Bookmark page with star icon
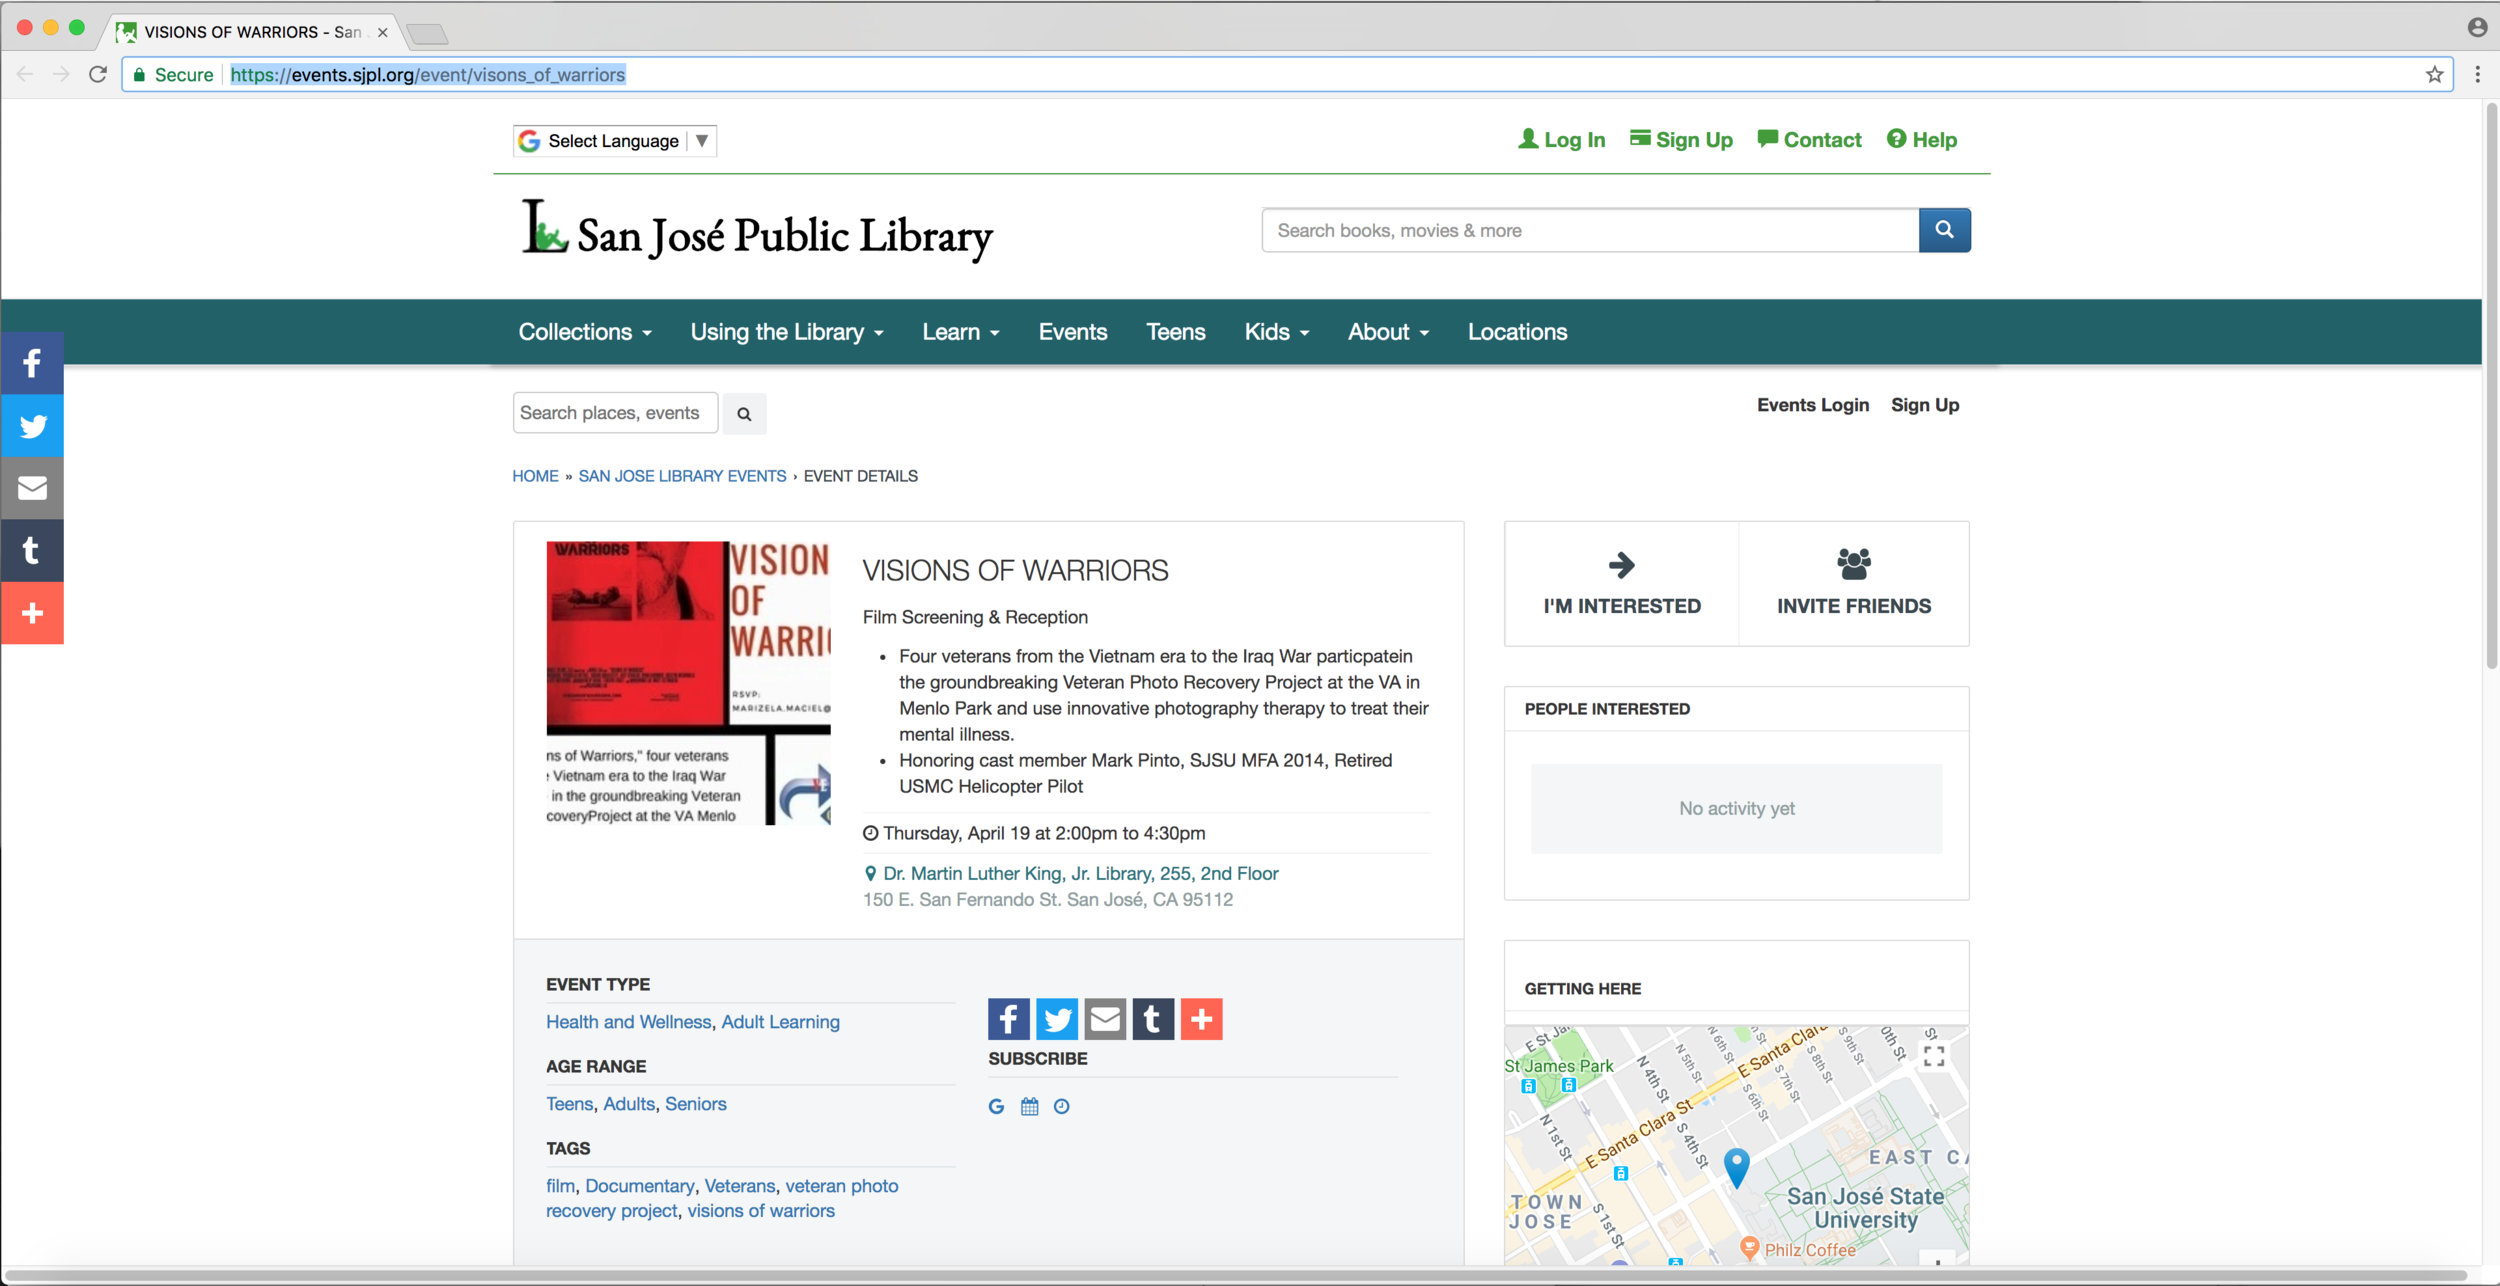The width and height of the screenshot is (2500, 1286). coord(2434,75)
